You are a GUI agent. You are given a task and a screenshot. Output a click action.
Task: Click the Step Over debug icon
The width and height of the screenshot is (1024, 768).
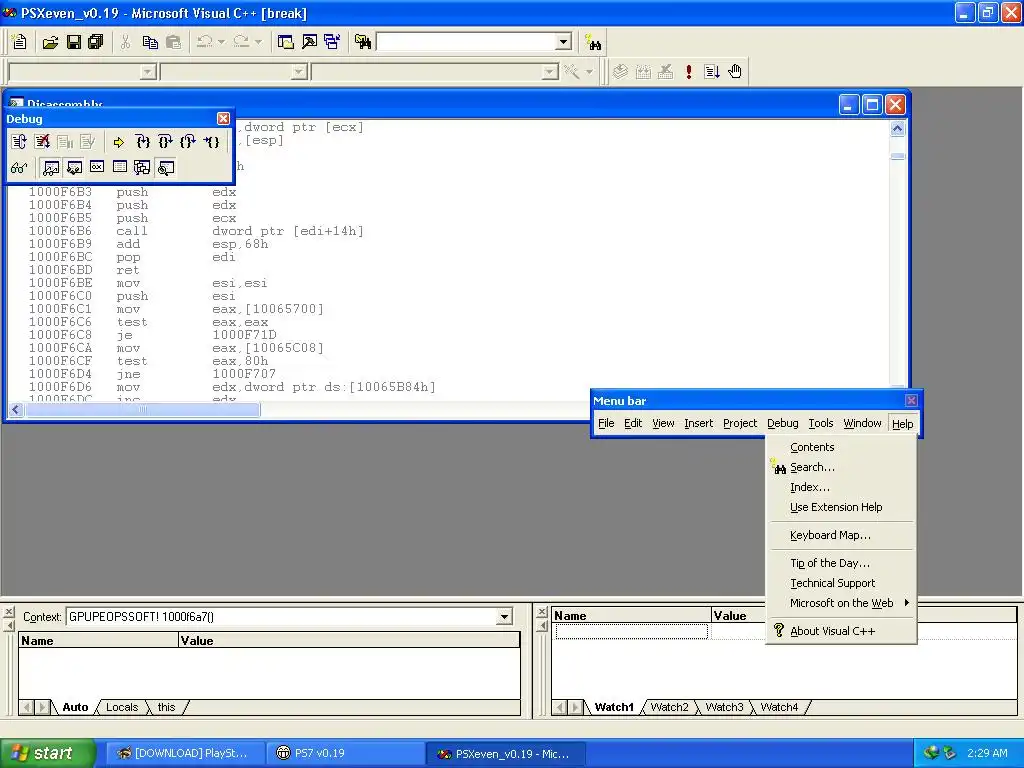(x=165, y=142)
